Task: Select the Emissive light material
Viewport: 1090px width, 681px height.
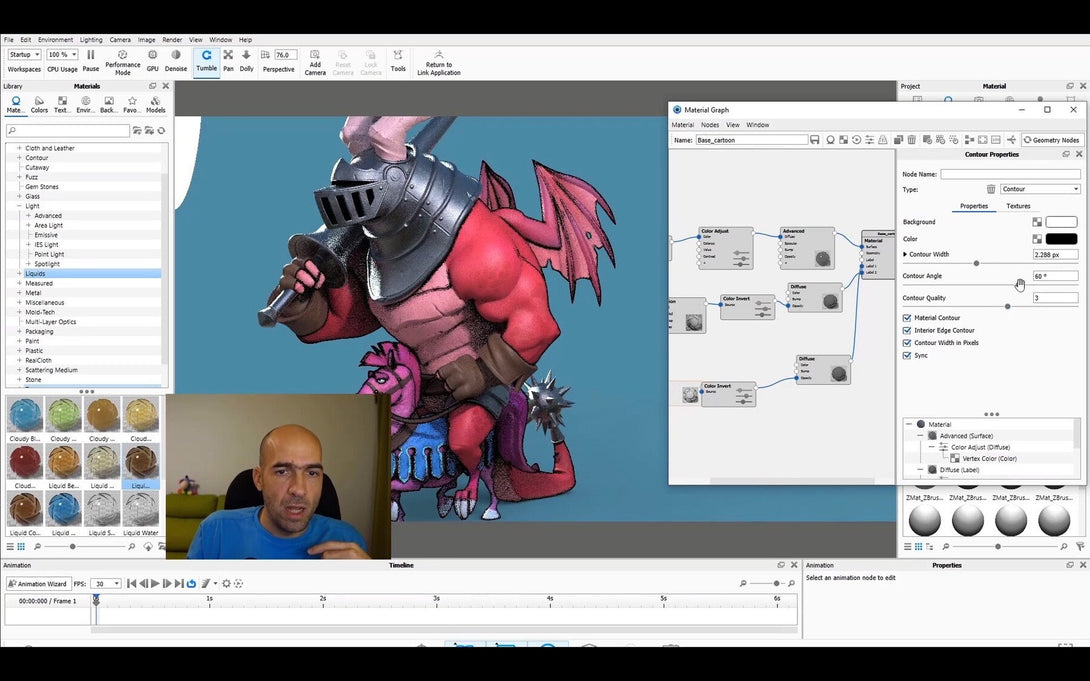Action: click(46, 235)
